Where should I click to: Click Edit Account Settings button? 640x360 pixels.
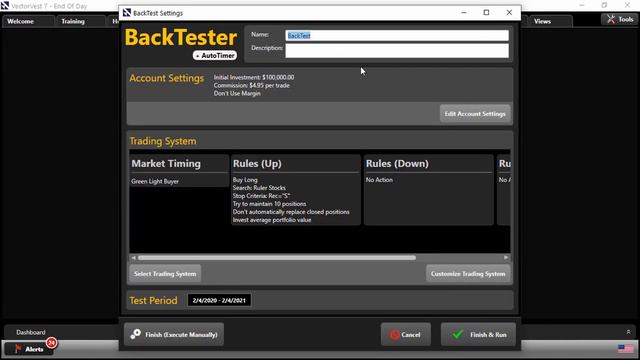475,114
